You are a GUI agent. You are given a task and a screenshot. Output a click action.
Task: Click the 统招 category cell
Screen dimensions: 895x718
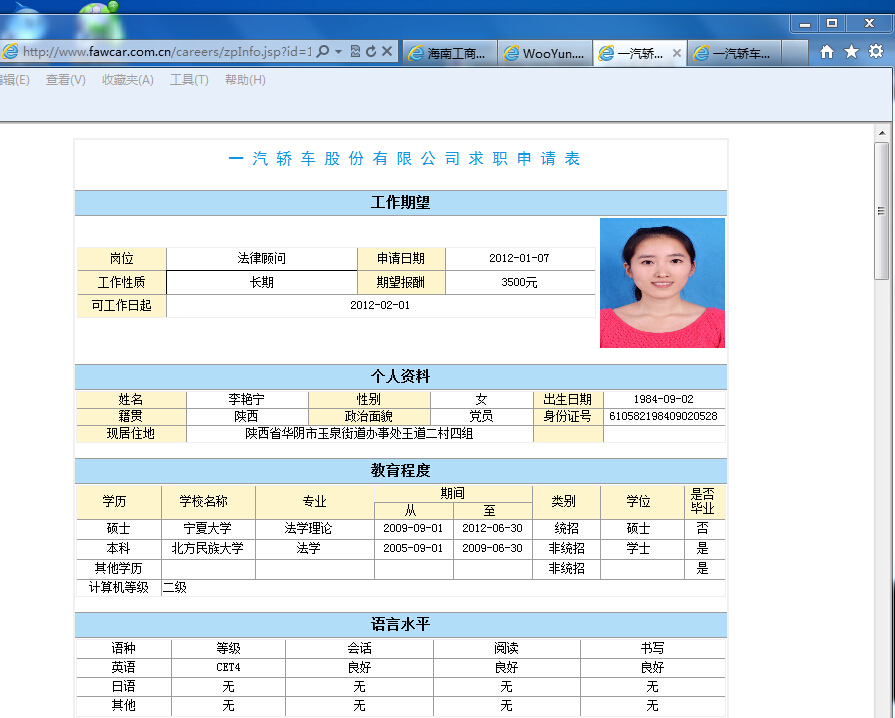point(566,529)
